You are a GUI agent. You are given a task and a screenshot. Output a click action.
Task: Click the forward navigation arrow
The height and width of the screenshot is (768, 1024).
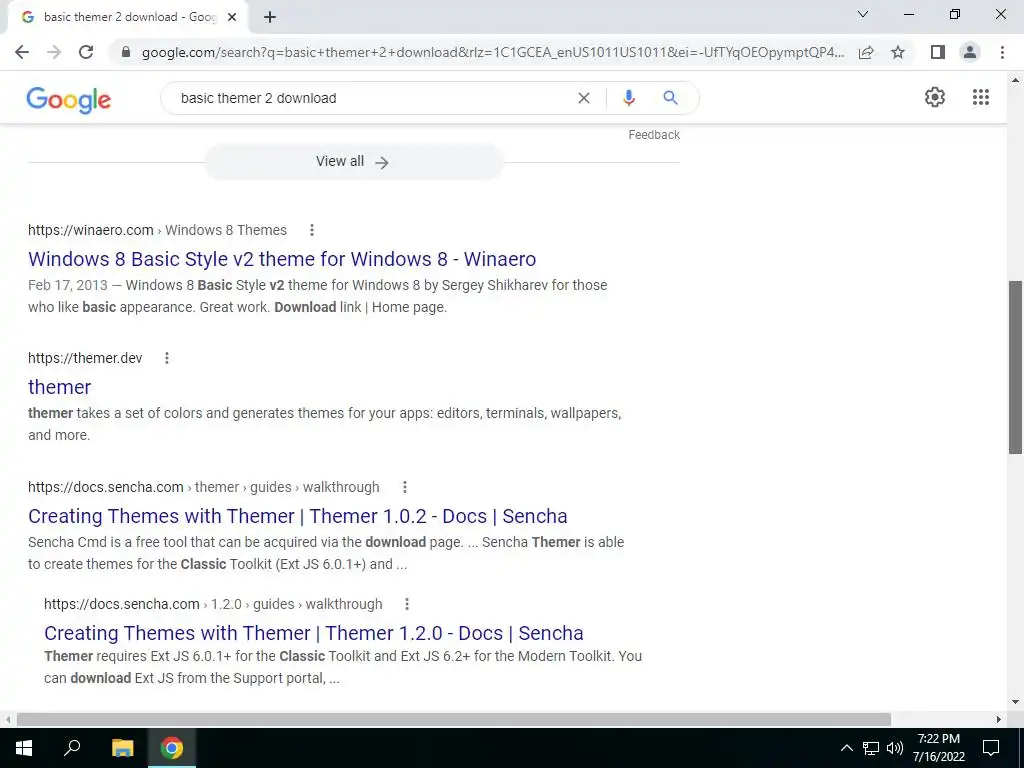click(x=54, y=52)
